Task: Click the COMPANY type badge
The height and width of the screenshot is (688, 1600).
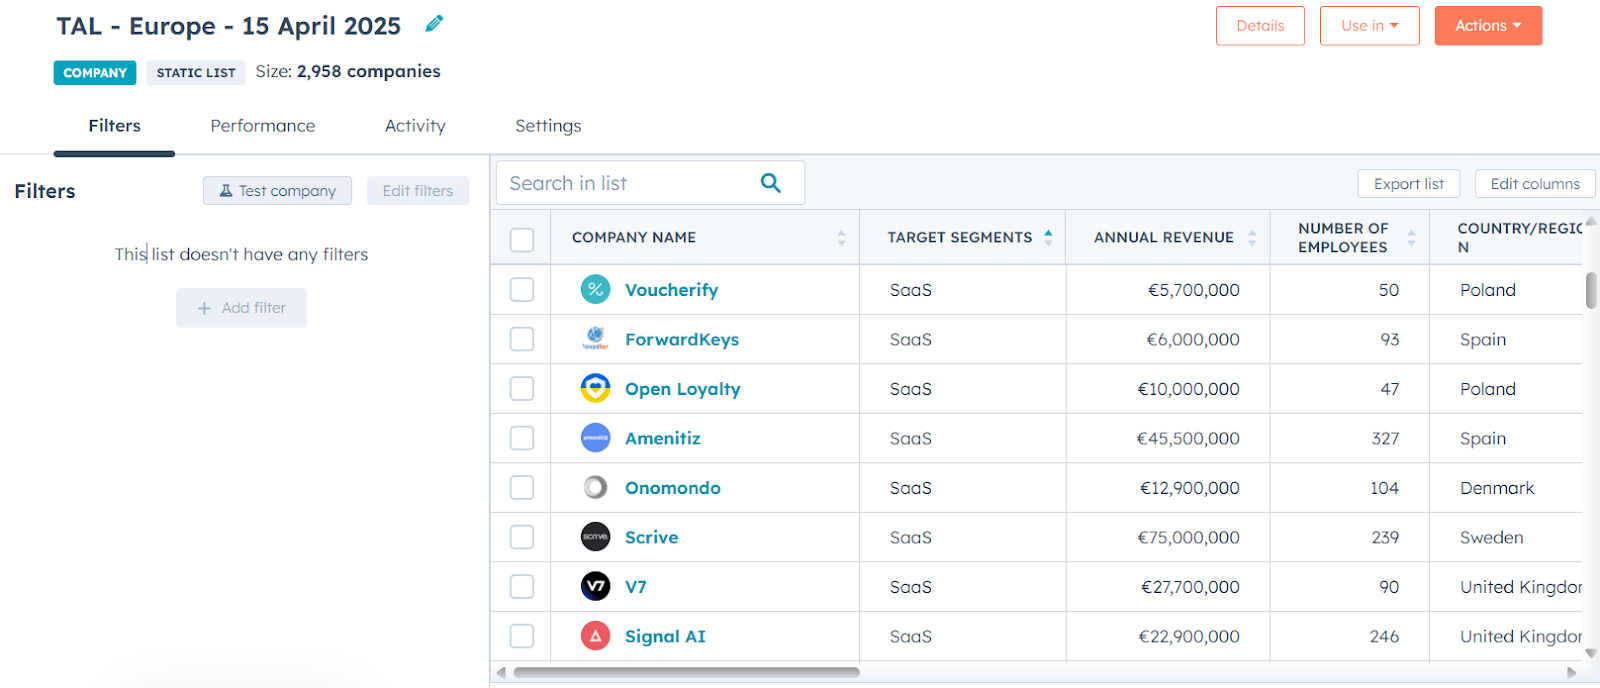Action: [x=95, y=73]
